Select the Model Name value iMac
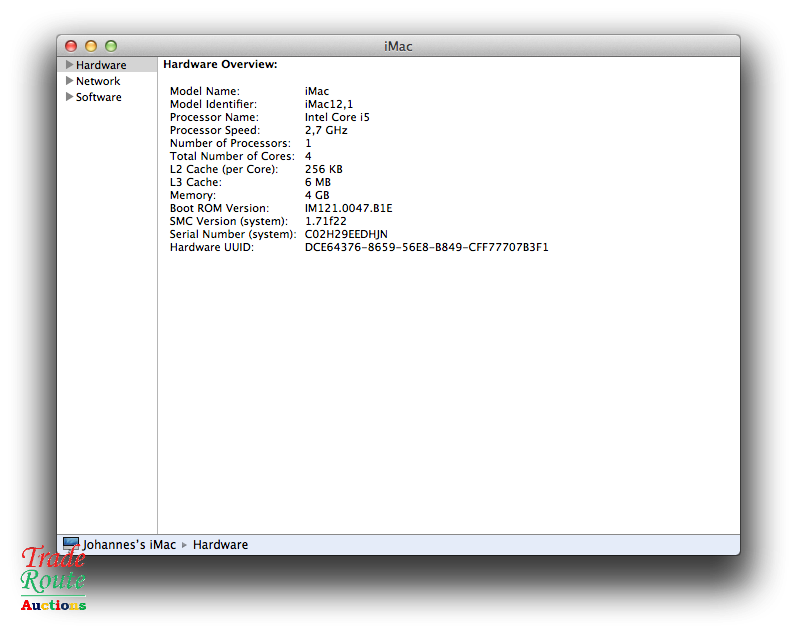This screenshot has height=634, width=797. [x=317, y=91]
